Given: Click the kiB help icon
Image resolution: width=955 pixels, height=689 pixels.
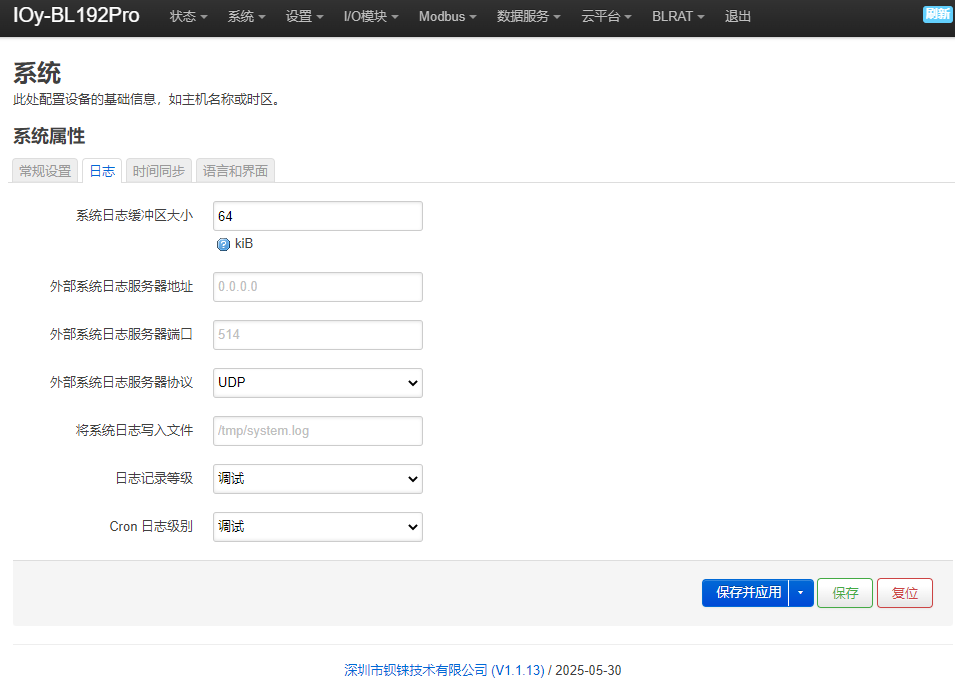Looking at the screenshot, I should tap(224, 244).
